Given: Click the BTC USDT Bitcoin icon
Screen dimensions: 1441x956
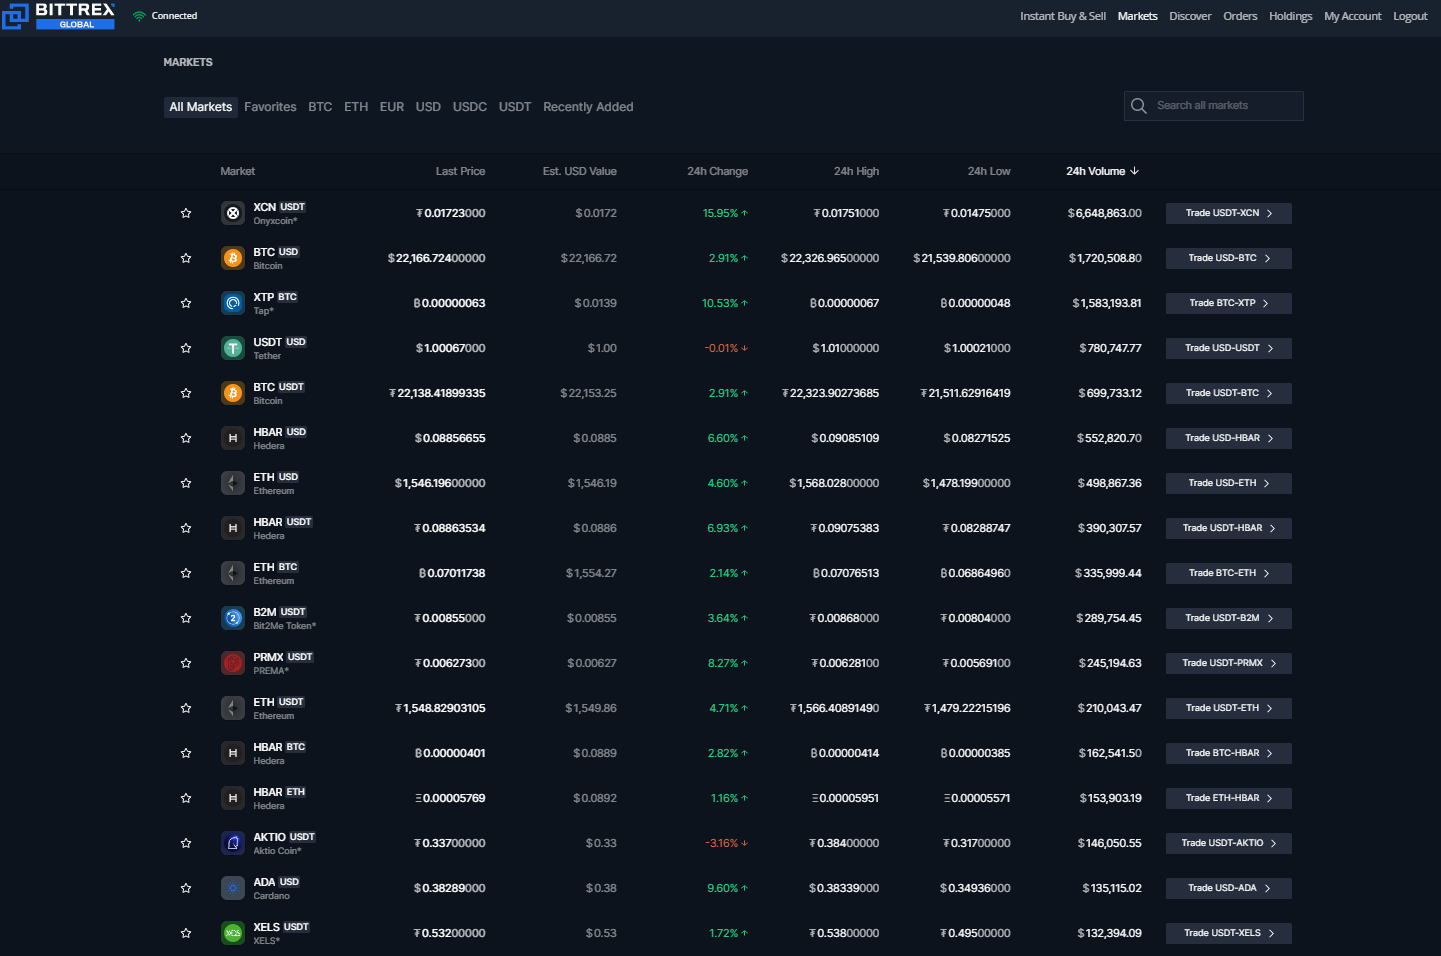Looking at the screenshot, I should [233, 393].
